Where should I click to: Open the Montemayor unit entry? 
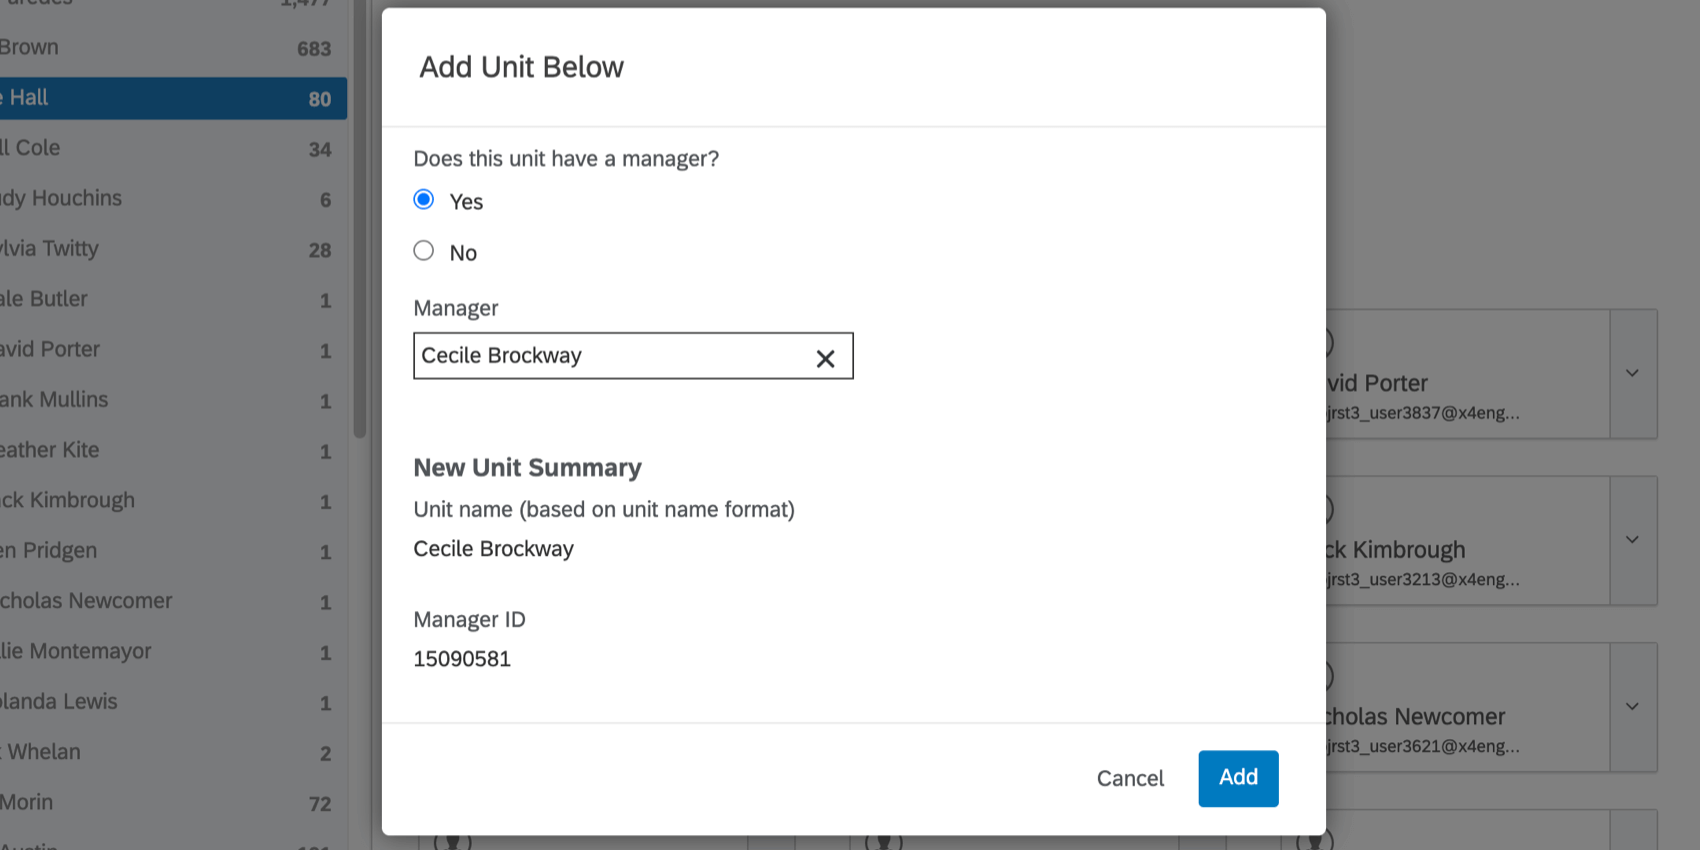point(170,652)
